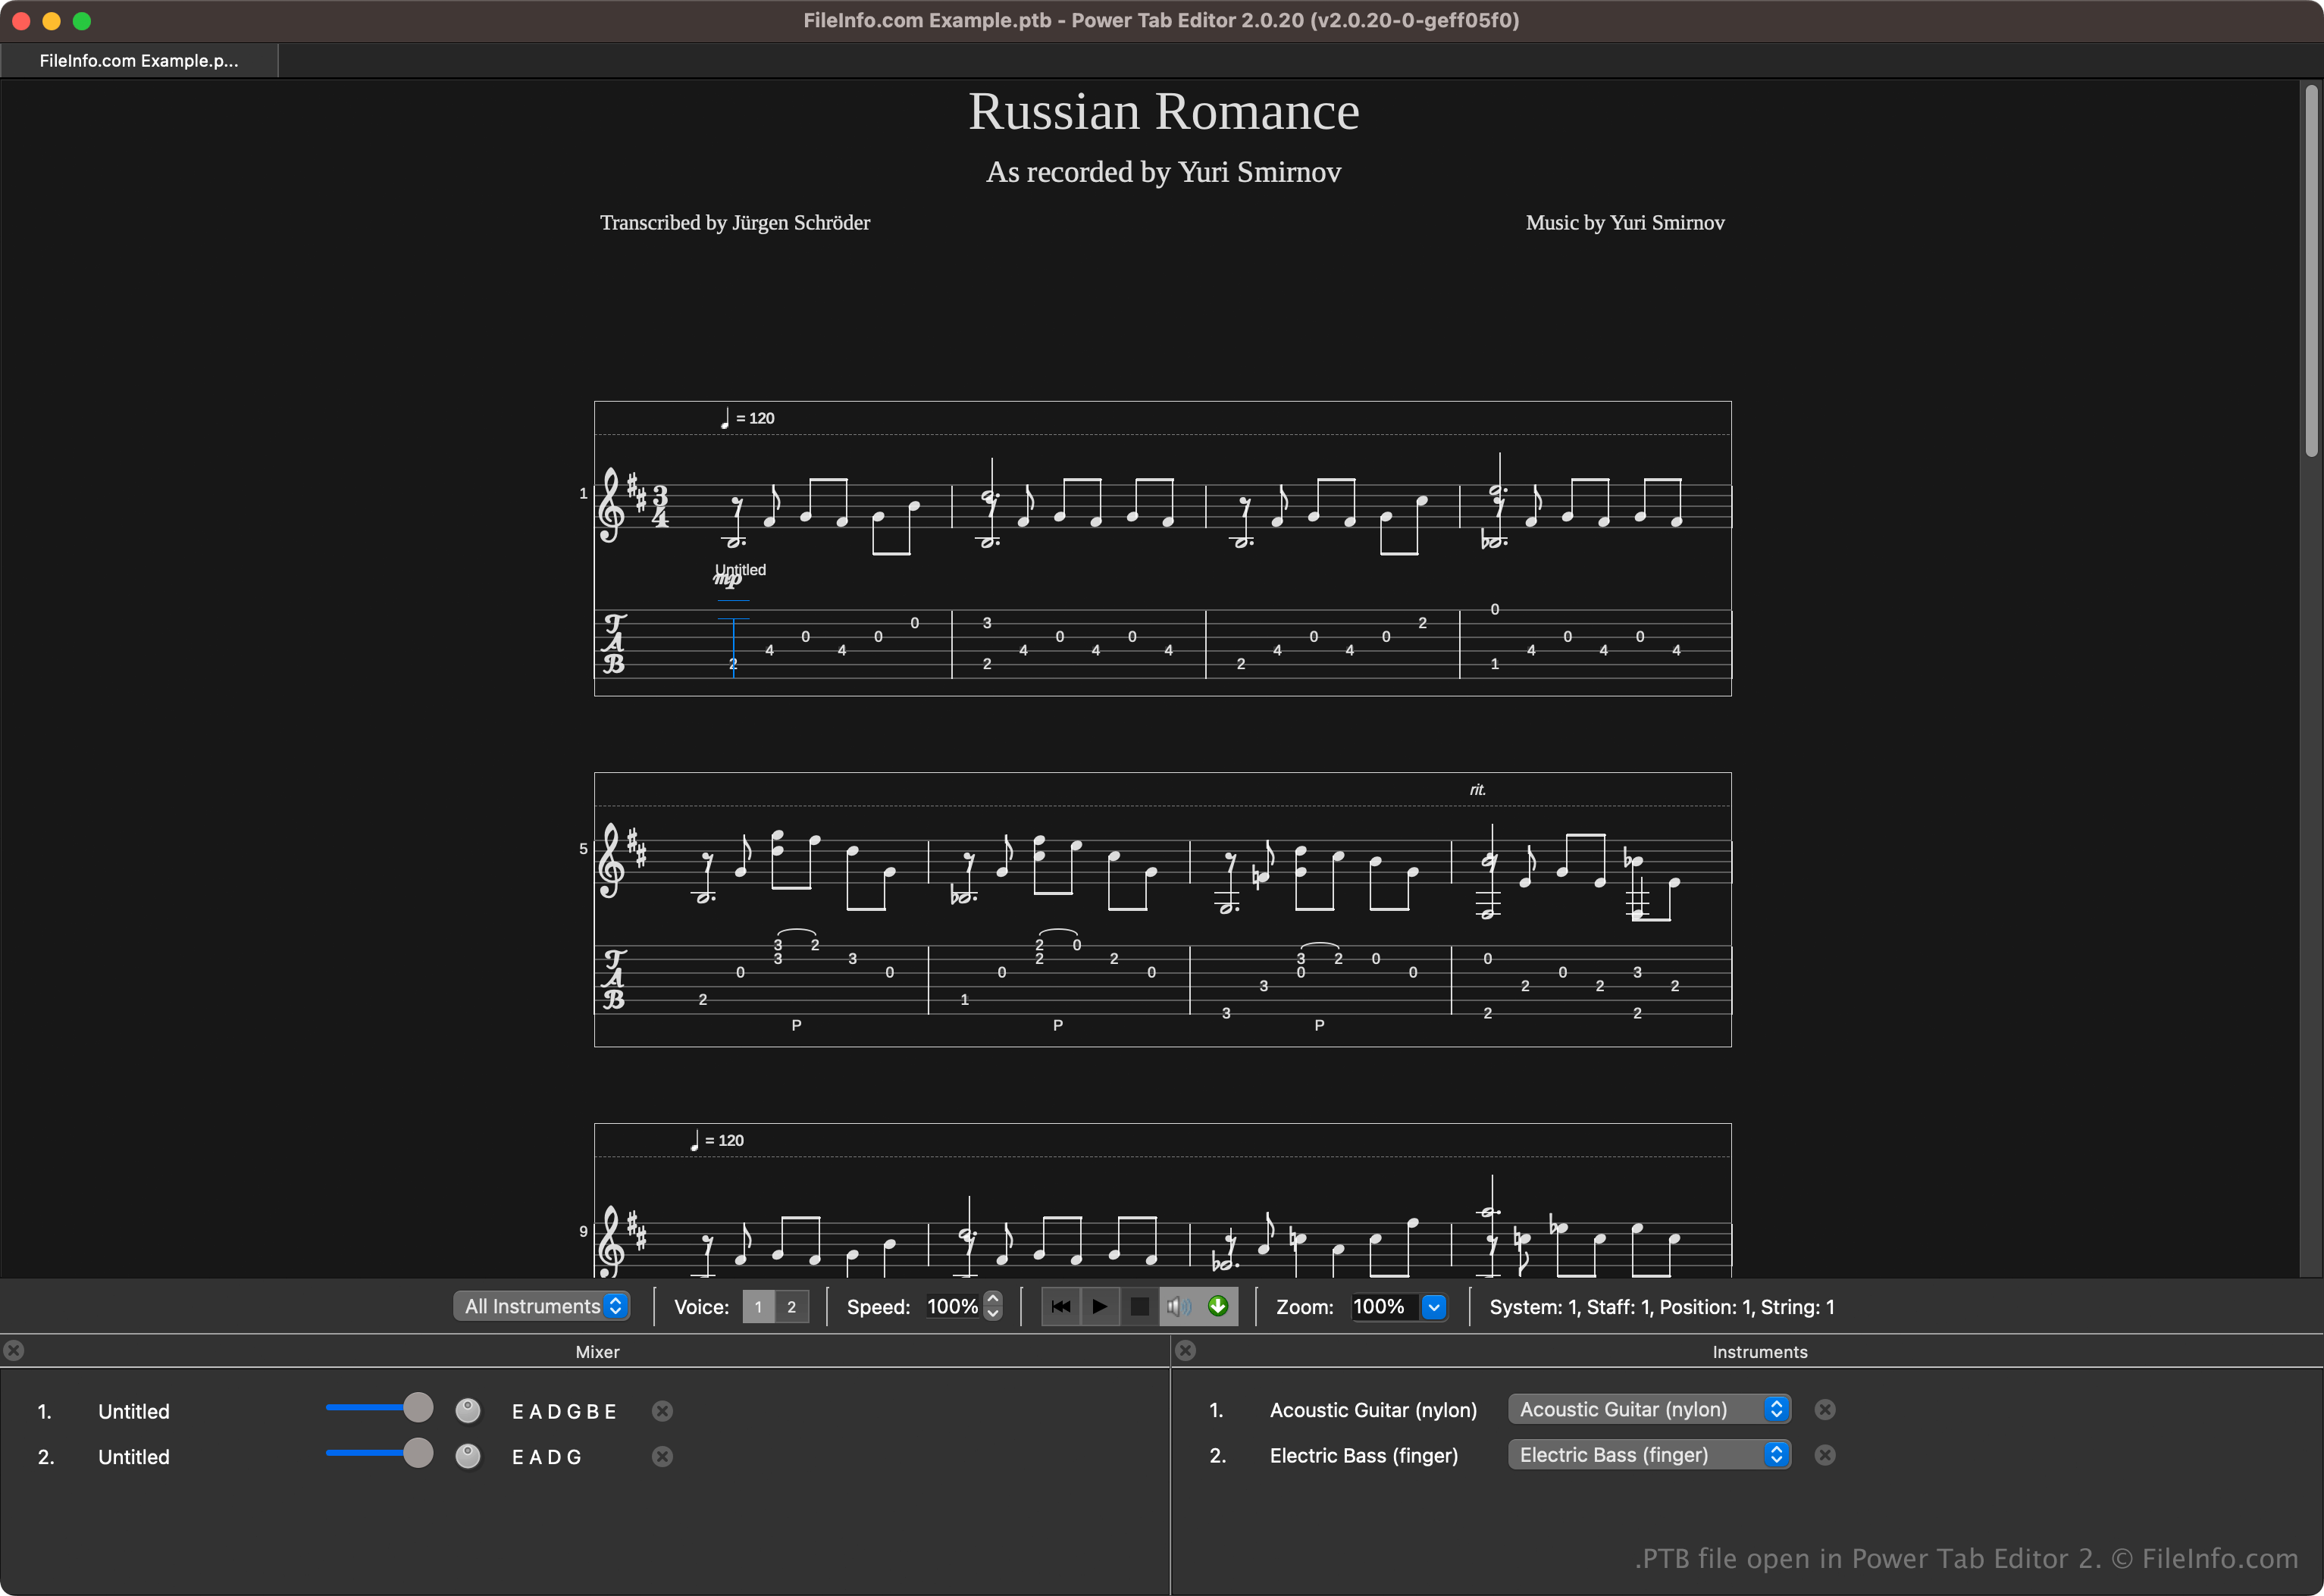Click the TAB clef of the first system

coord(614,644)
